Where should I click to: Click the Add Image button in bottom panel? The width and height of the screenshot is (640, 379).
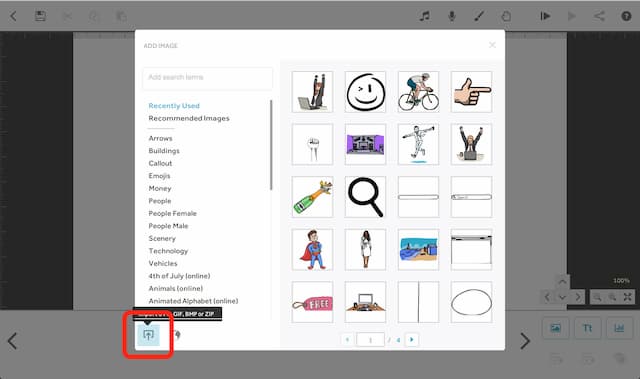(x=556, y=328)
